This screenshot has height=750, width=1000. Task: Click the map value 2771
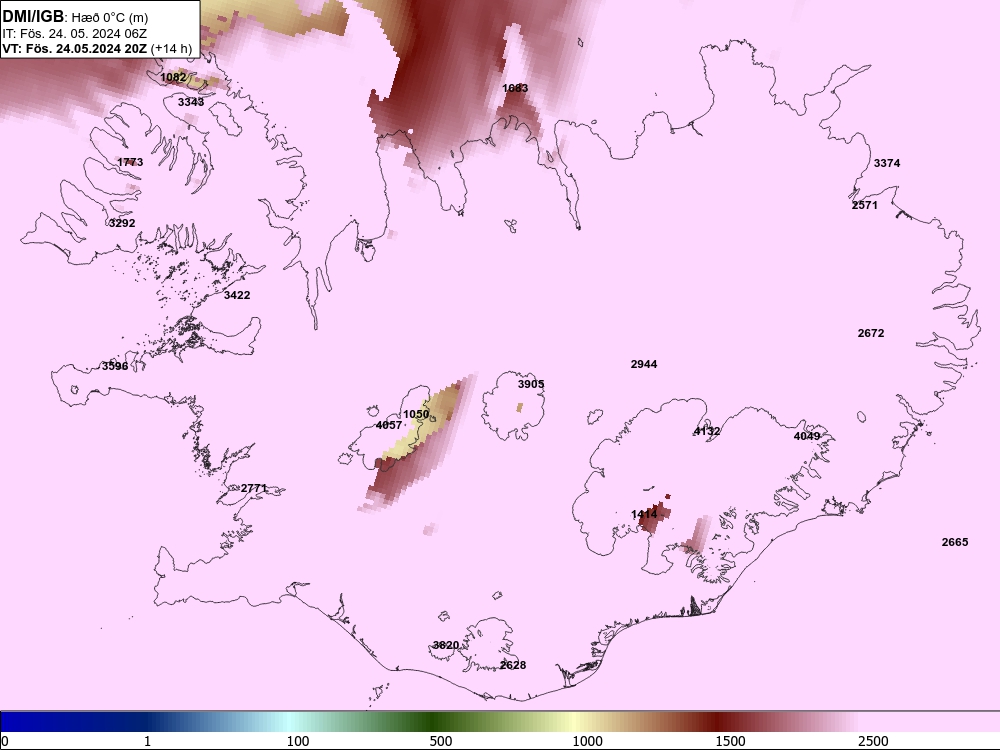254,489
